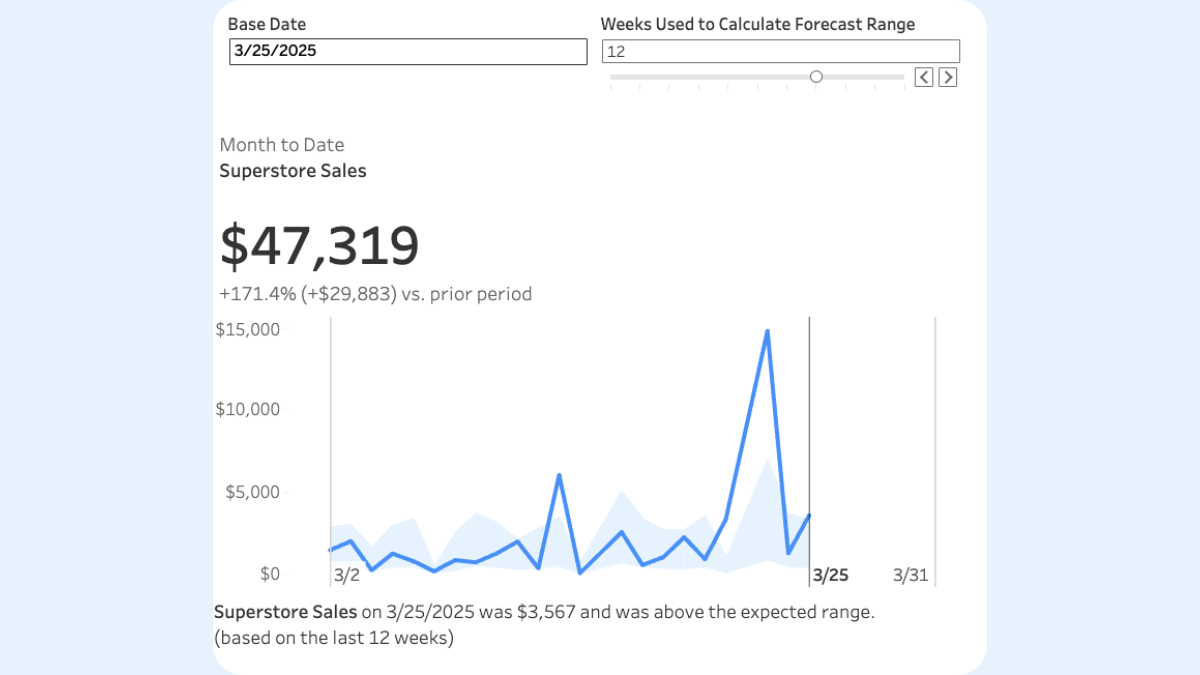
Task: Select the smaller sales spike near mid-month
Action: coord(559,475)
